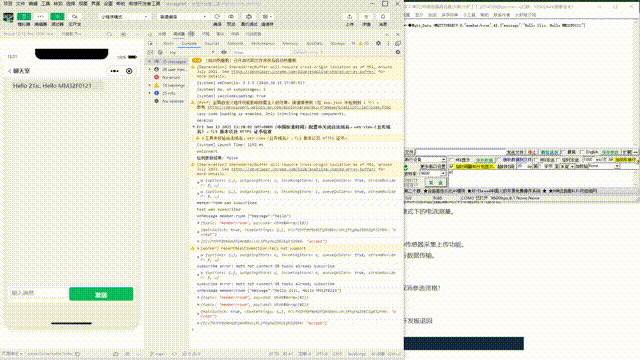Click the 消息 notification bell icon

click(x=383, y=17)
